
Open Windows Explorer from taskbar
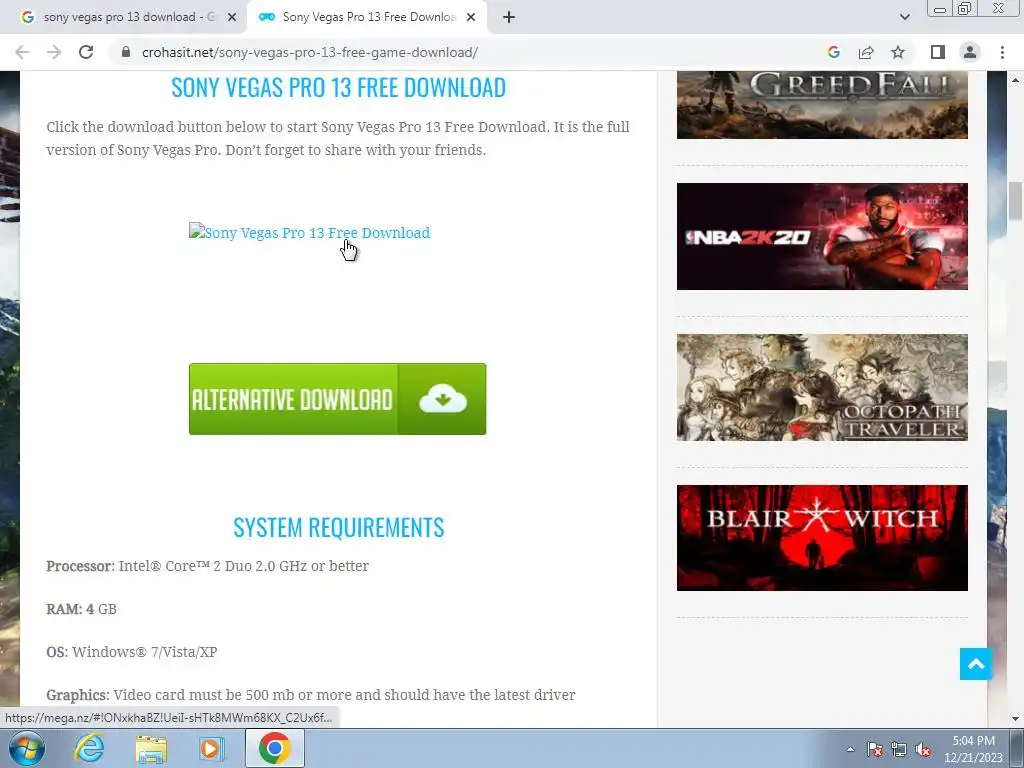tap(152, 749)
